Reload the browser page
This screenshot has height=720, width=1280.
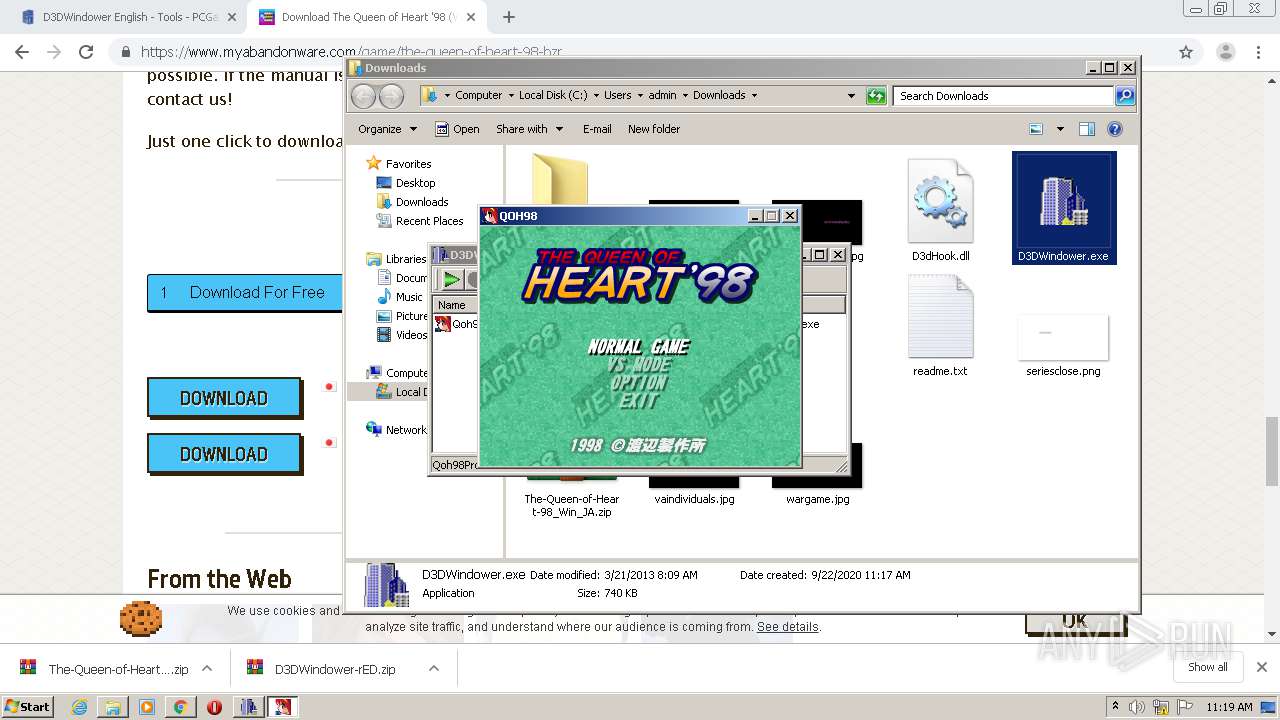coord(86,52)
